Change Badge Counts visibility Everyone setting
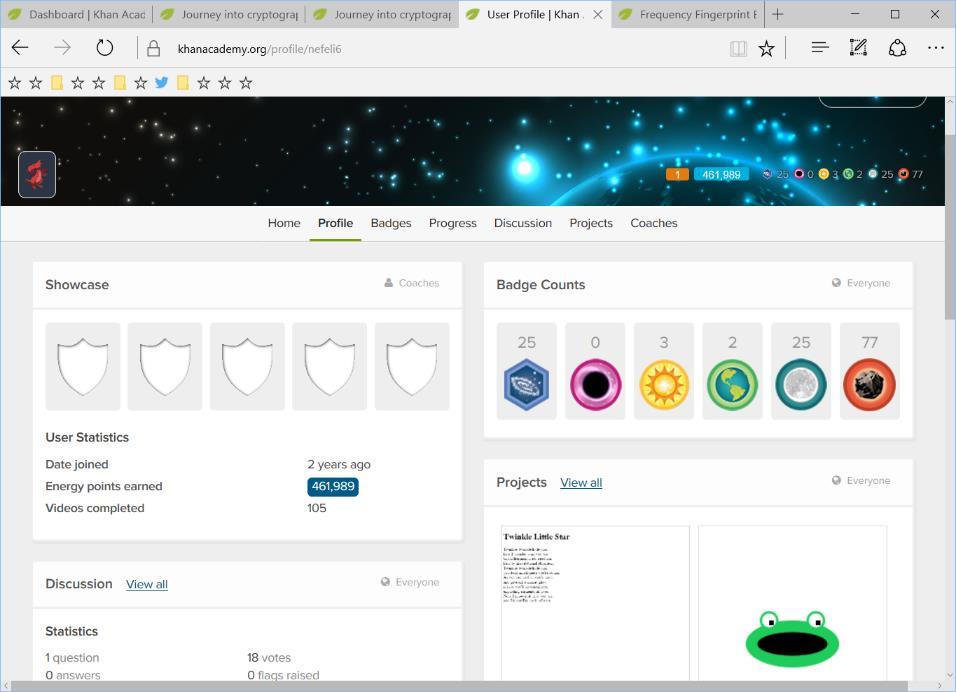 click(x=861, y=283)
